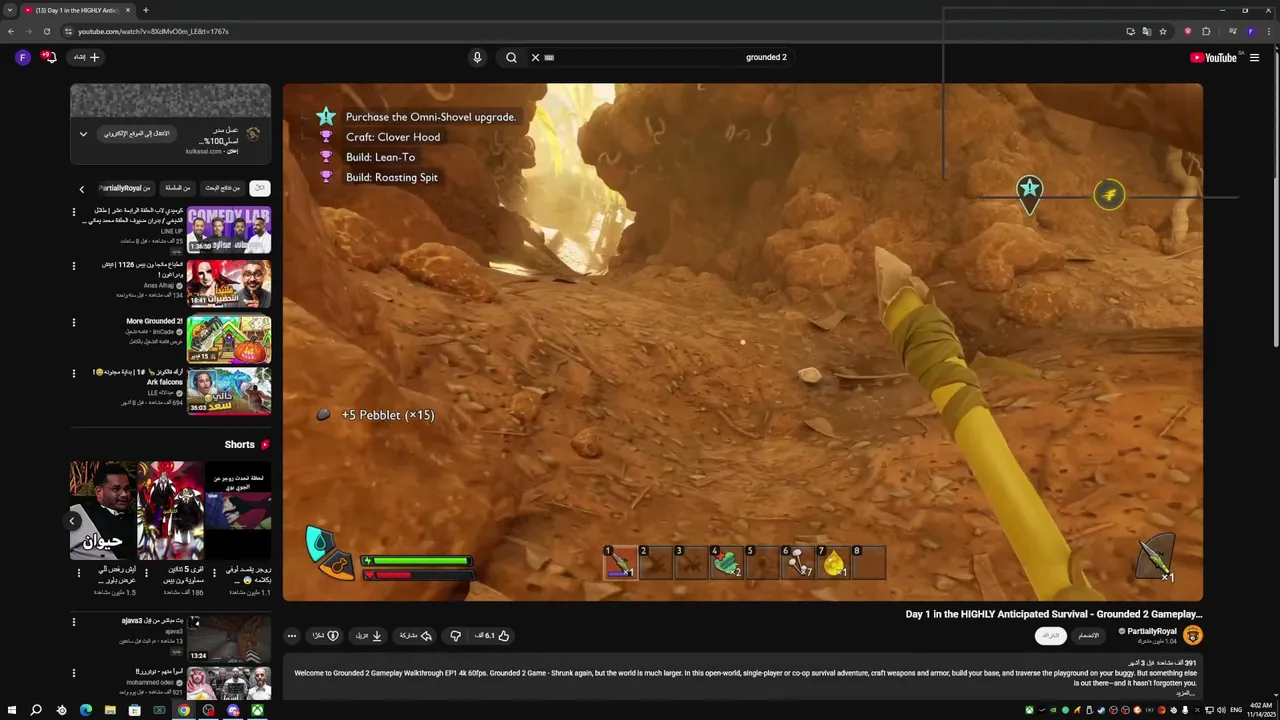Open the Comedy Lab video thumbnail

[229, 229]
